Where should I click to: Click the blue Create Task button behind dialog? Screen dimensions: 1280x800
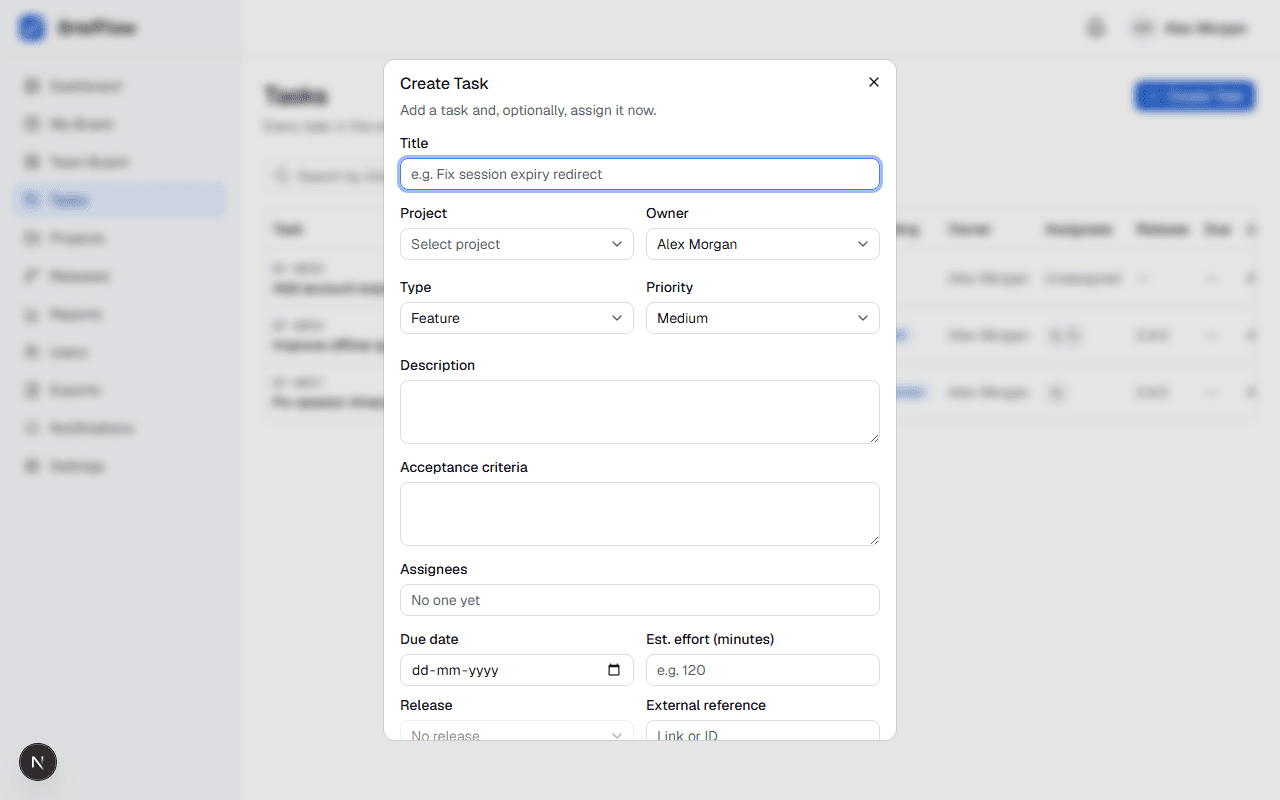pos(1195,96)
